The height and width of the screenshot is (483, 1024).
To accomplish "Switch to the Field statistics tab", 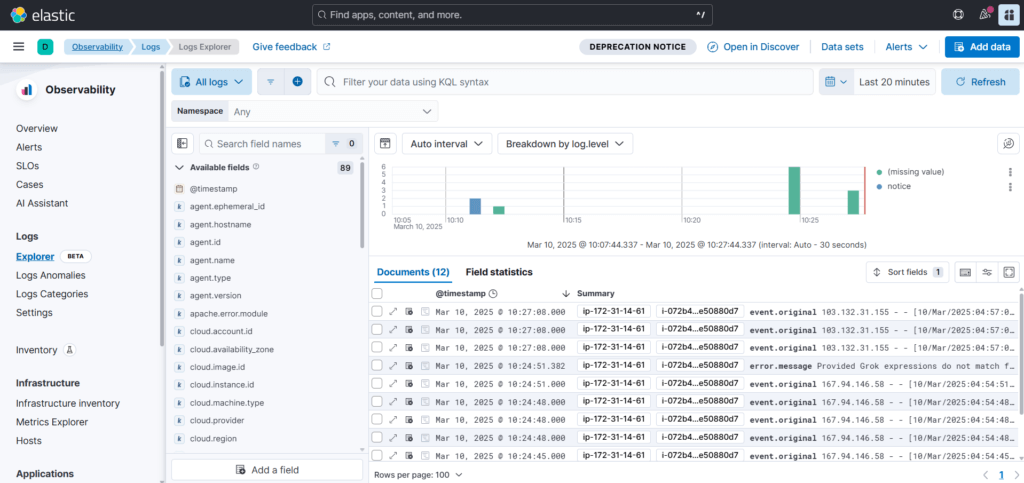I will point(499,272).
